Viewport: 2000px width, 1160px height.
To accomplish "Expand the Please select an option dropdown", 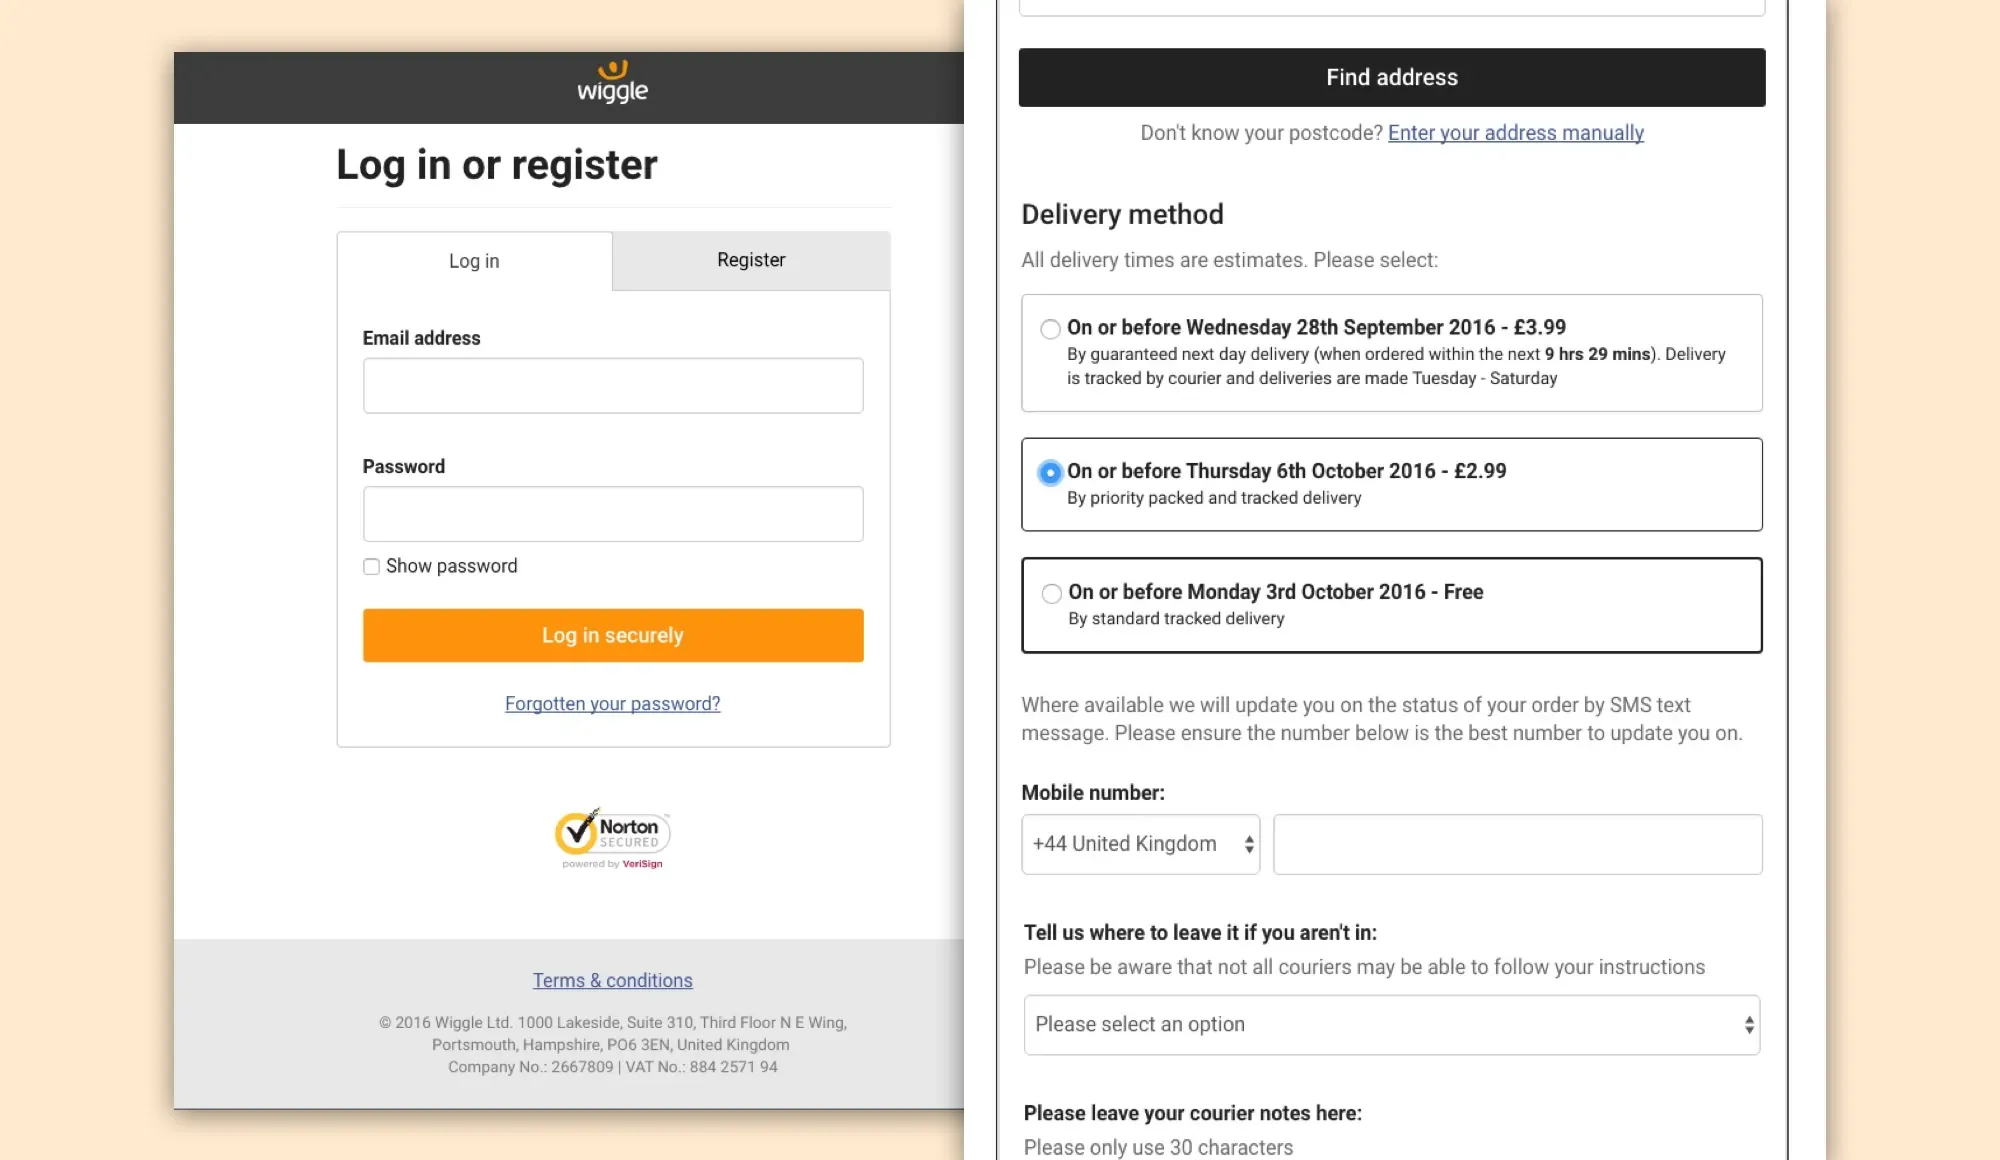I will 1391,1025.
